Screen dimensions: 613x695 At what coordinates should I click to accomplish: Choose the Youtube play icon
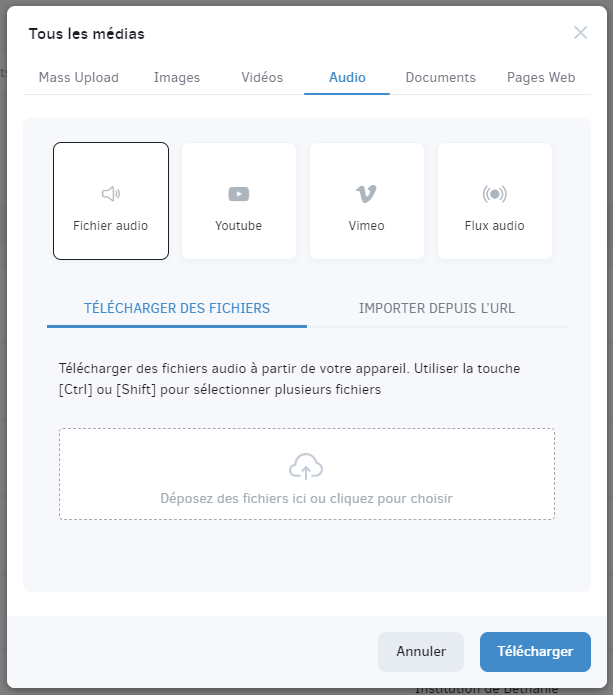coord(238,194)
